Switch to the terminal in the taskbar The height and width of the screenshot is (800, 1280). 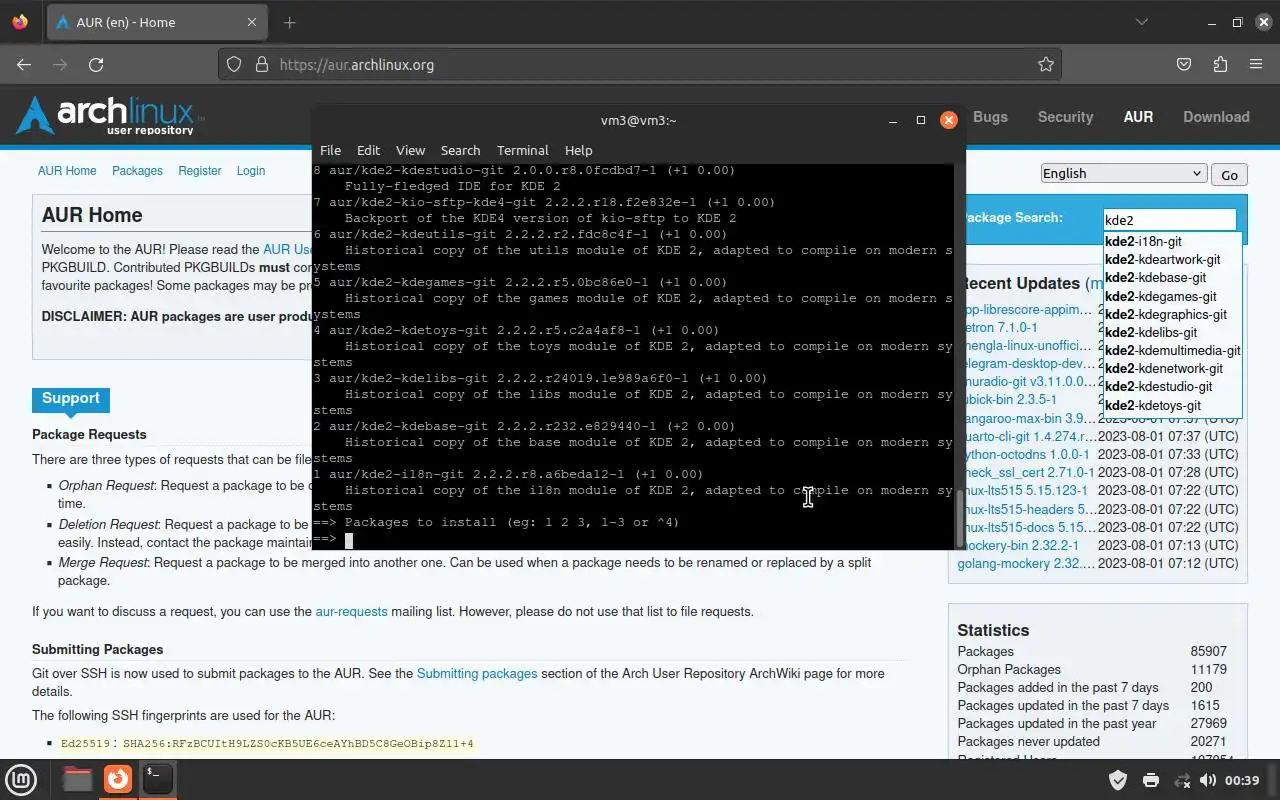[x=157, y=778]
